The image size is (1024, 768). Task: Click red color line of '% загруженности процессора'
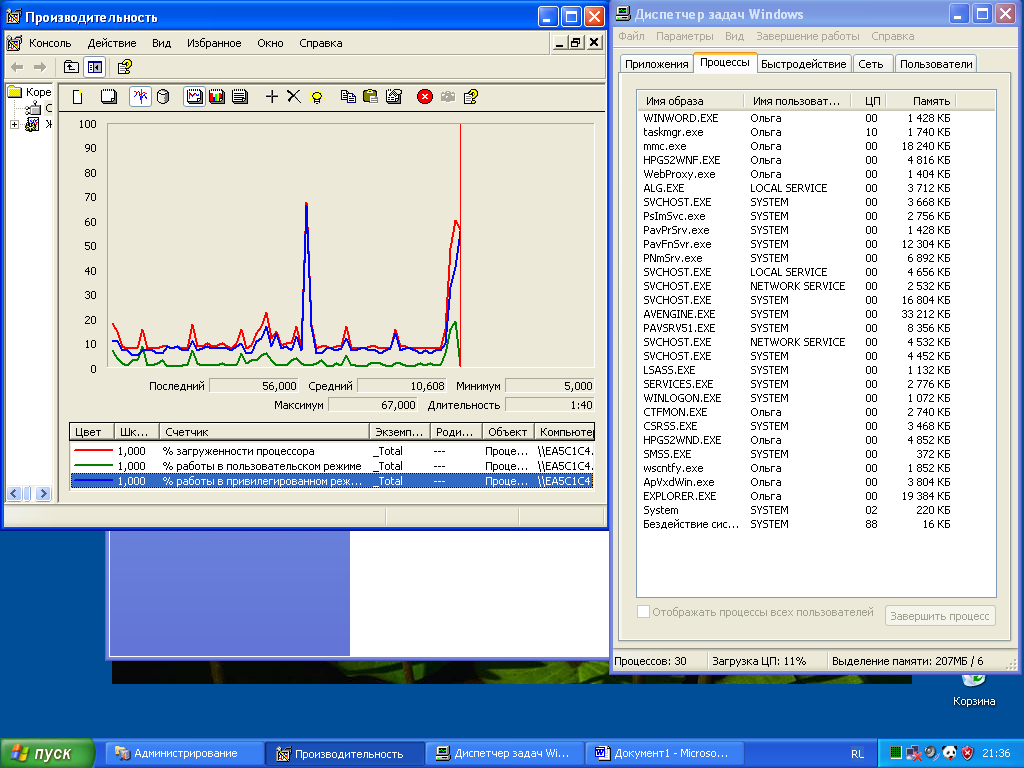[92, 451]
